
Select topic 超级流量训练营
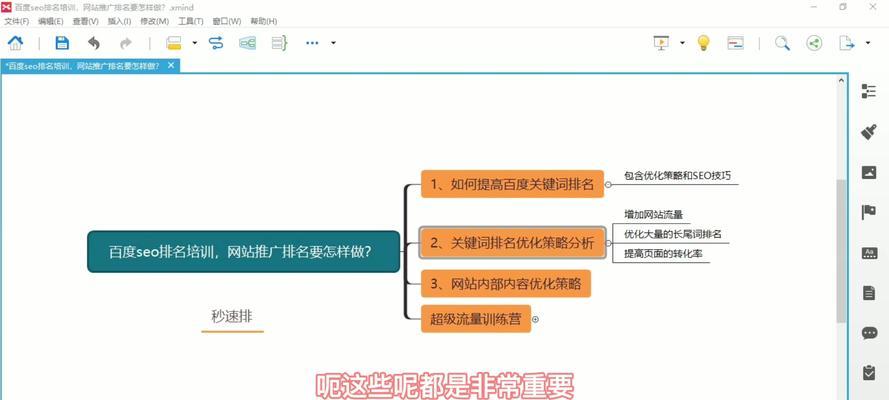pos(476,319)
